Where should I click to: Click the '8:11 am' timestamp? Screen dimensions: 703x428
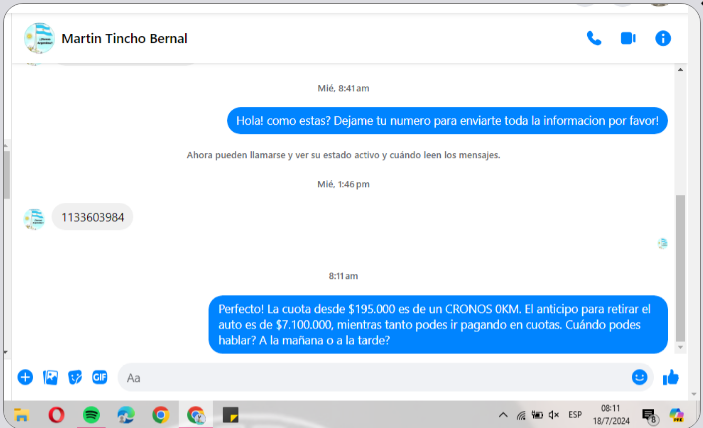[x=343, y=276]
